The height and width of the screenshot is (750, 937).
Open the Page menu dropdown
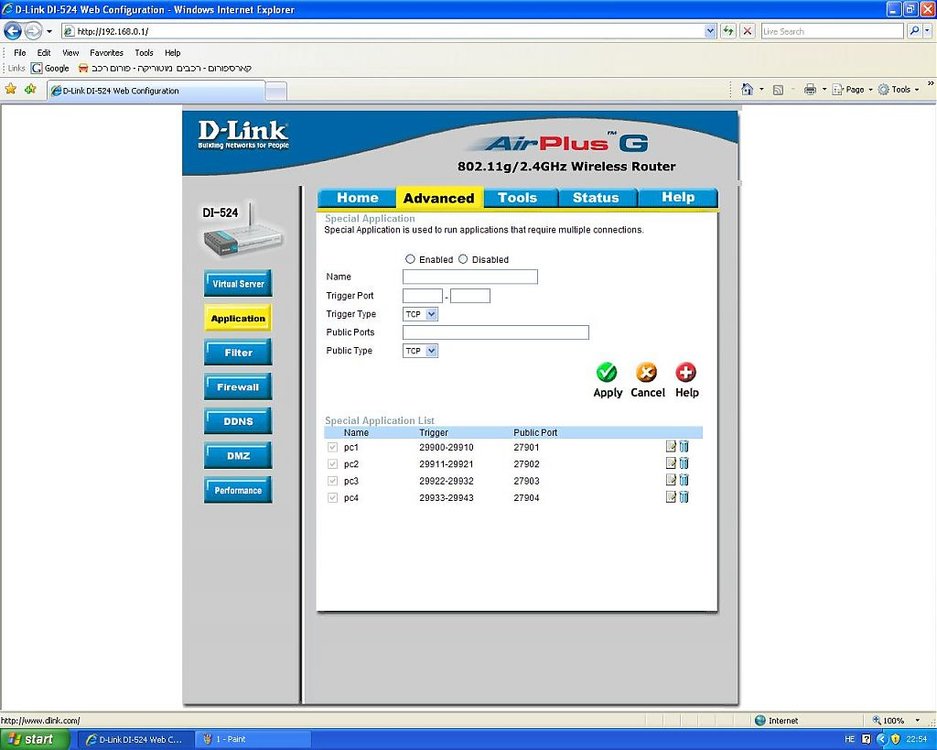coord(852,90)
